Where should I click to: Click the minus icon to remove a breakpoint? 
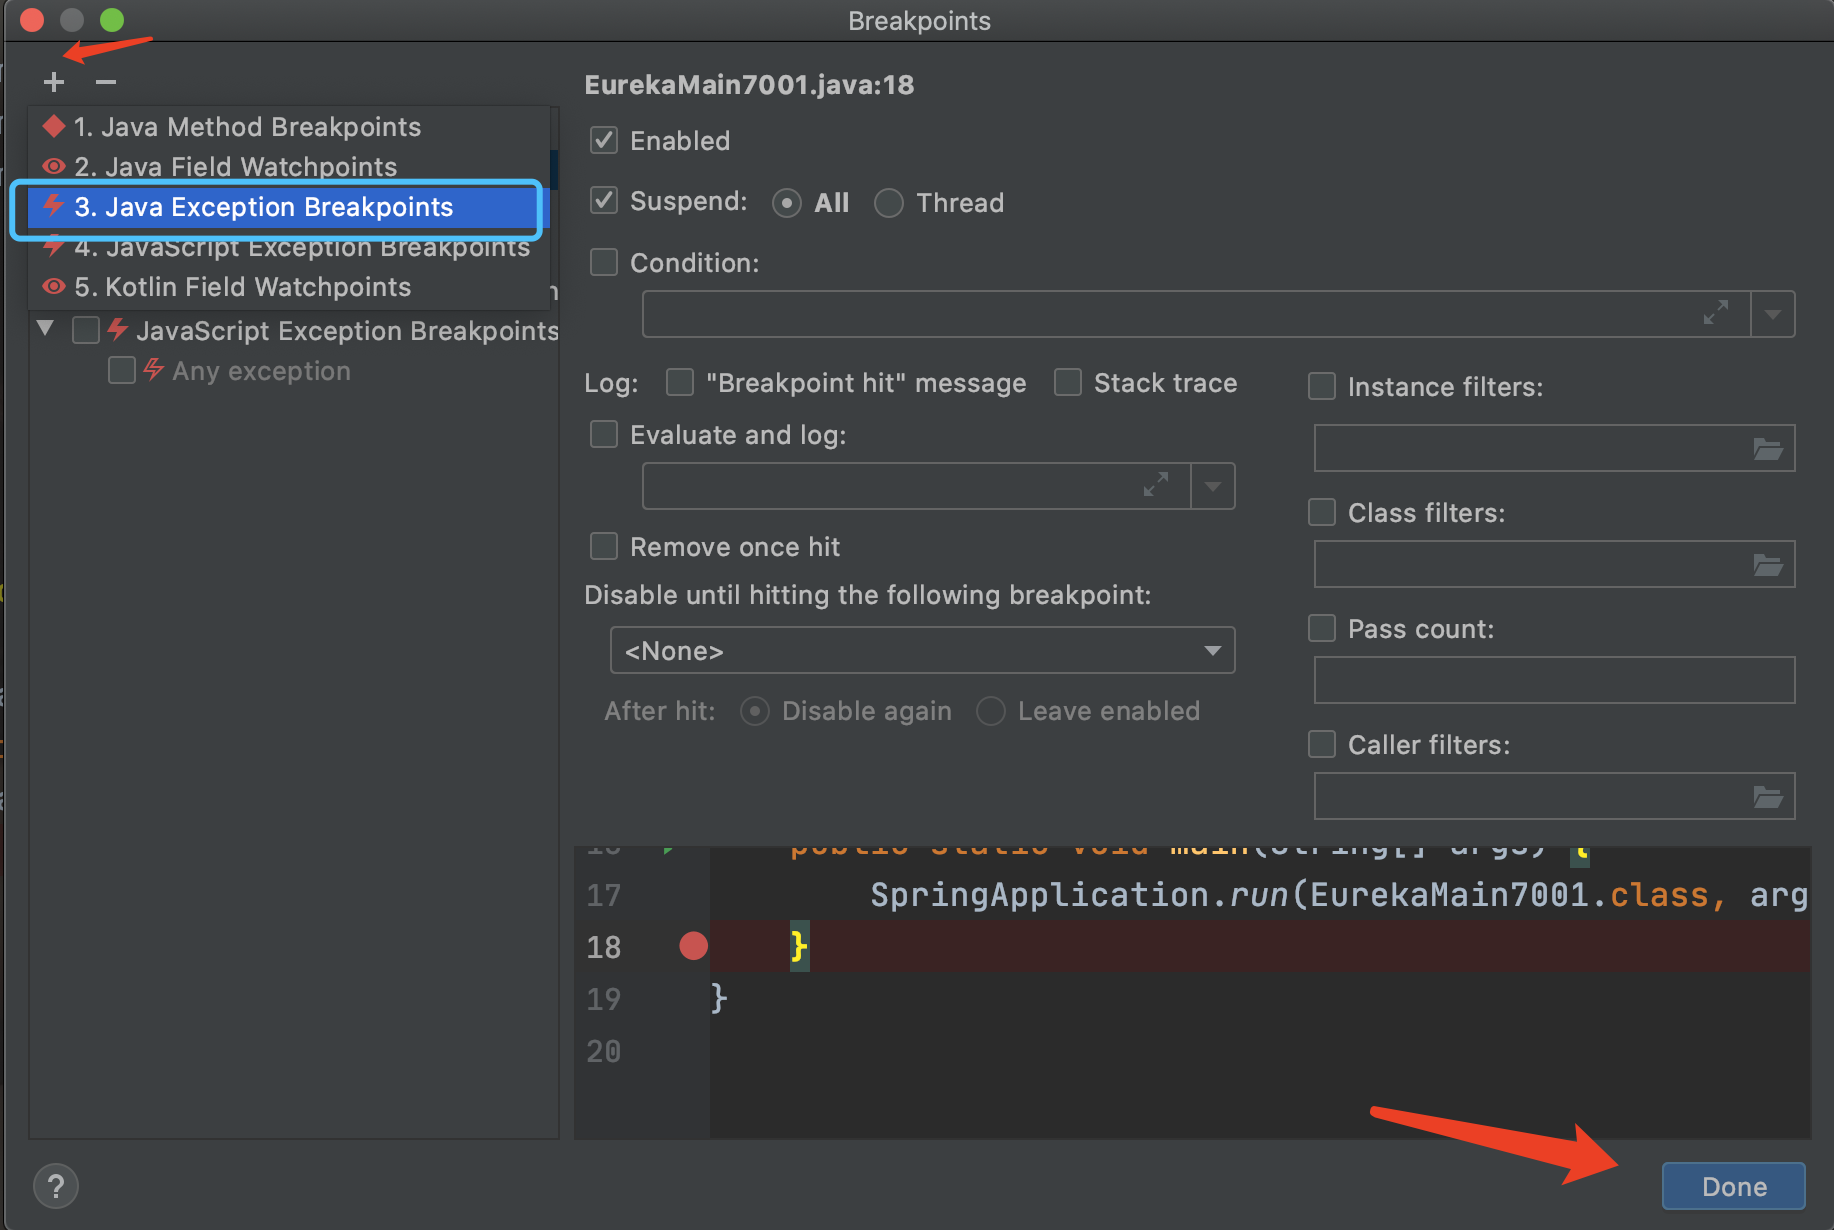tap(106, 82)
